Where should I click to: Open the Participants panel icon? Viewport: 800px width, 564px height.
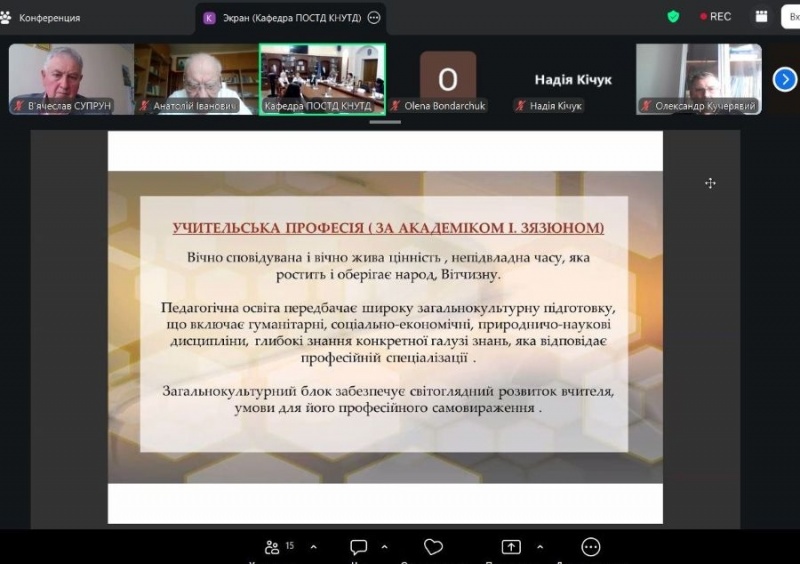(272, 547)
